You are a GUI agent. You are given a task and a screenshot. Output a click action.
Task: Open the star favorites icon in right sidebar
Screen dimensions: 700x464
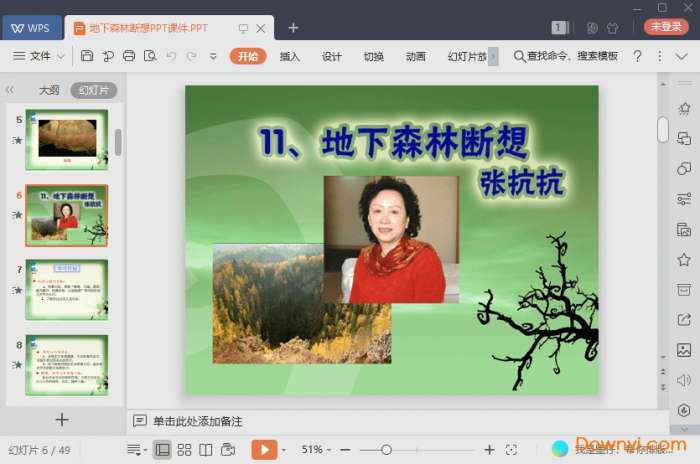(x=684, y=259)
